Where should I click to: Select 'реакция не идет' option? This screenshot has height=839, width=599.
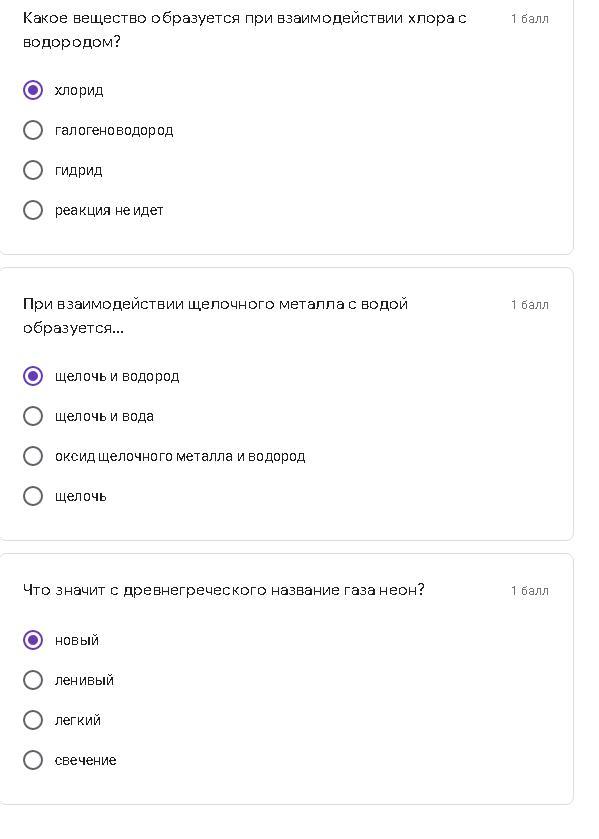point(33,210)
